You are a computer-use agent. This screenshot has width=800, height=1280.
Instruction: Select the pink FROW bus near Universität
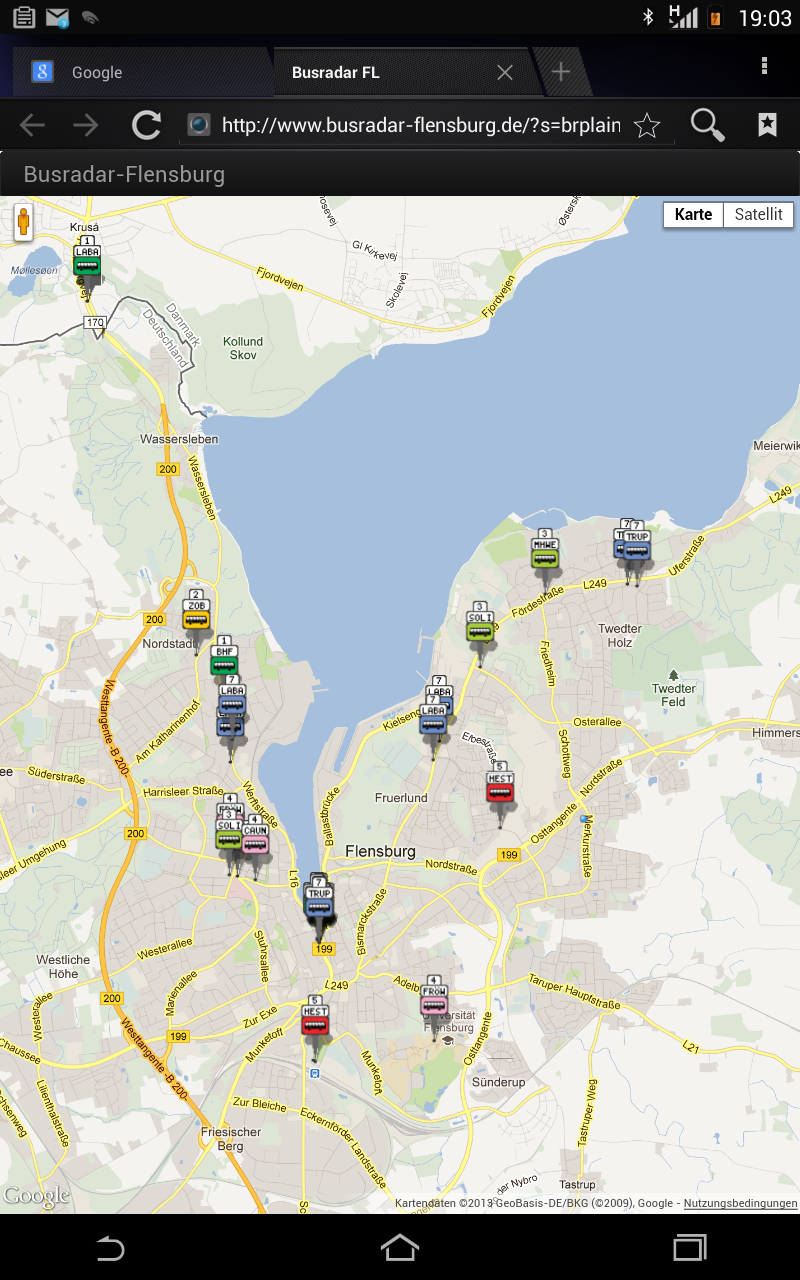(x=434, y=1001)
